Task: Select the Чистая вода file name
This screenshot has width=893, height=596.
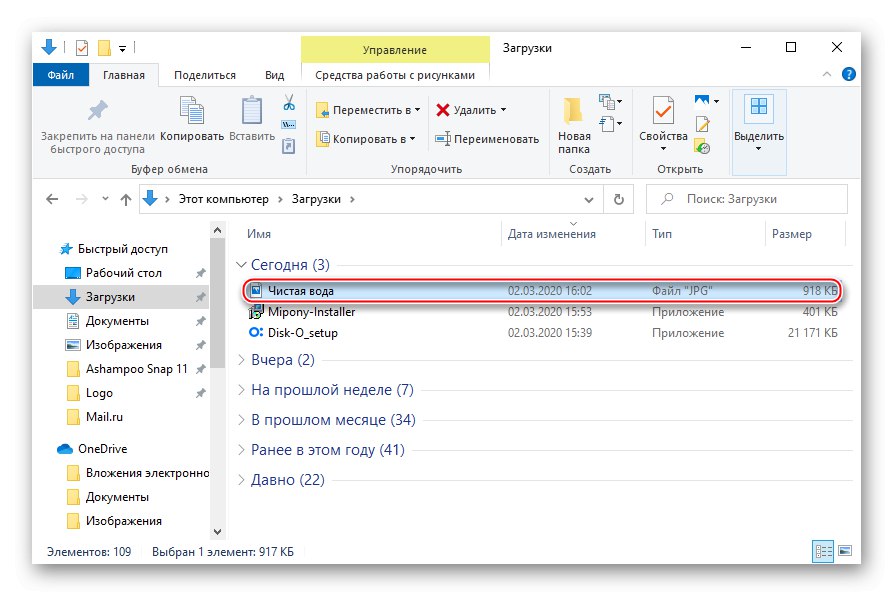Action: pos(301,291)
